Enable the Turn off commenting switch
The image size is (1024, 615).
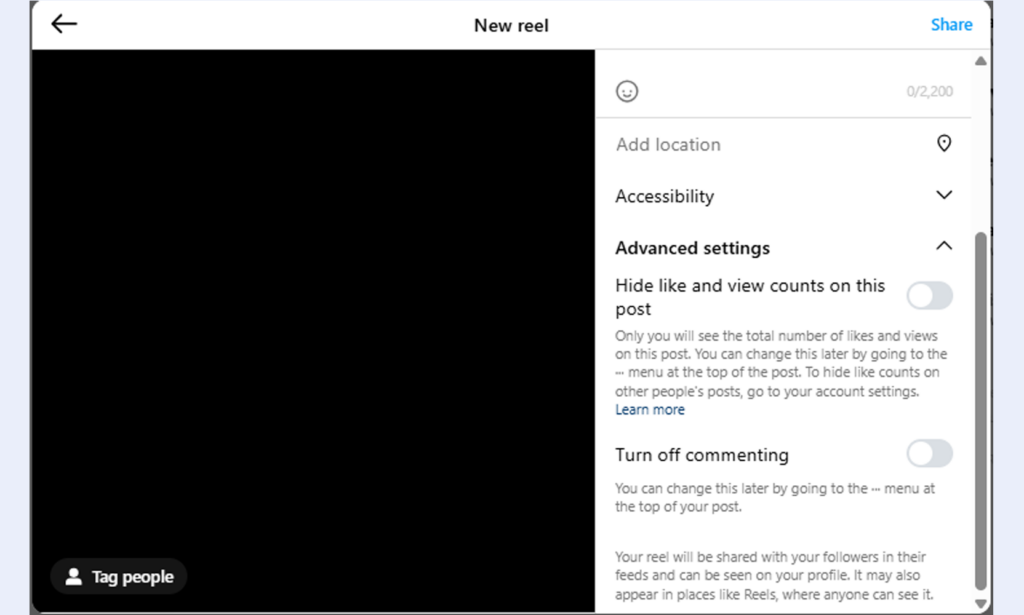coord(929,454)
